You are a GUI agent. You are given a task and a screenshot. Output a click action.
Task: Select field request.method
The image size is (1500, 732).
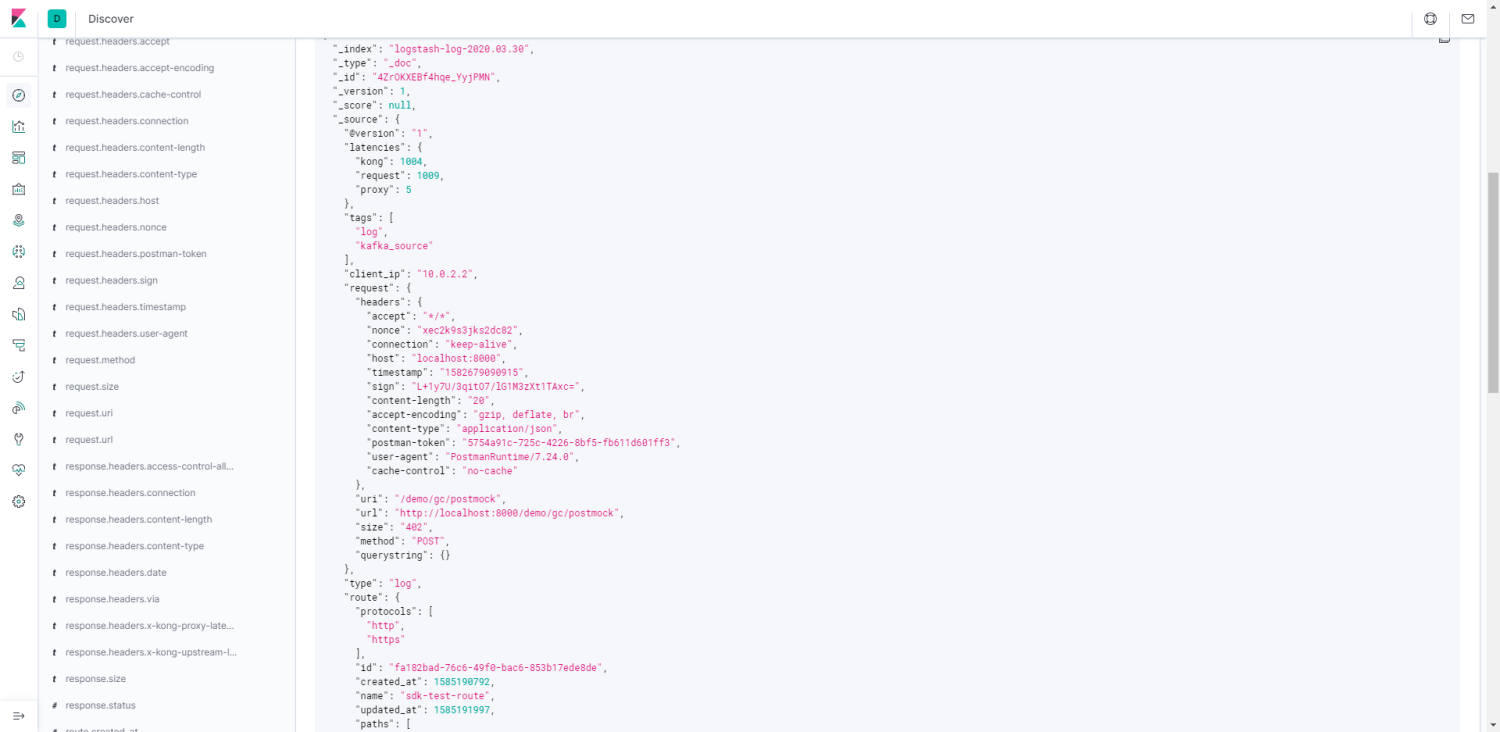click(x=100, y=360)
